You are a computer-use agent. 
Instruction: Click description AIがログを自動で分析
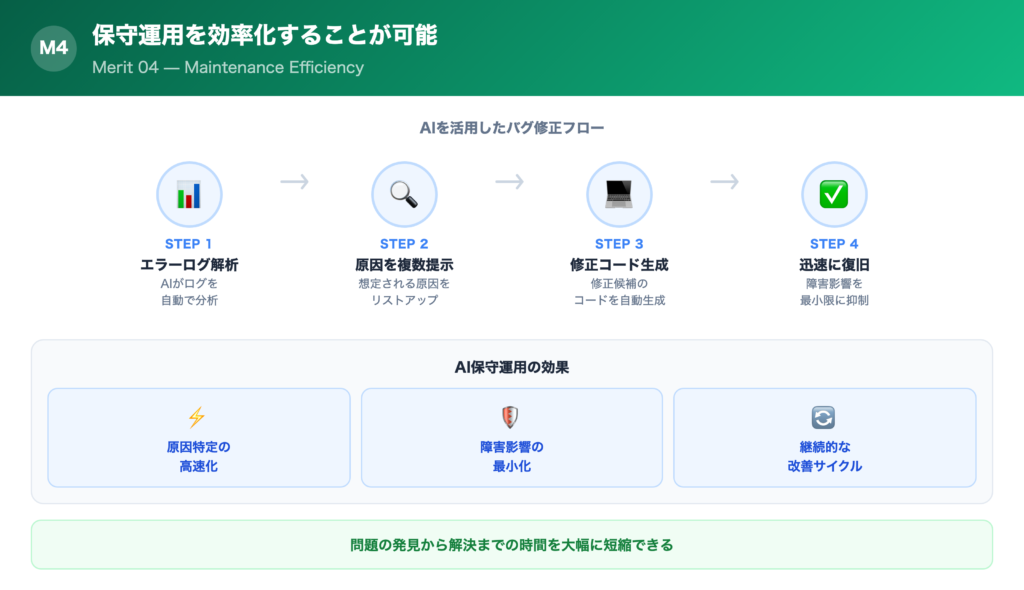(189, 292)
